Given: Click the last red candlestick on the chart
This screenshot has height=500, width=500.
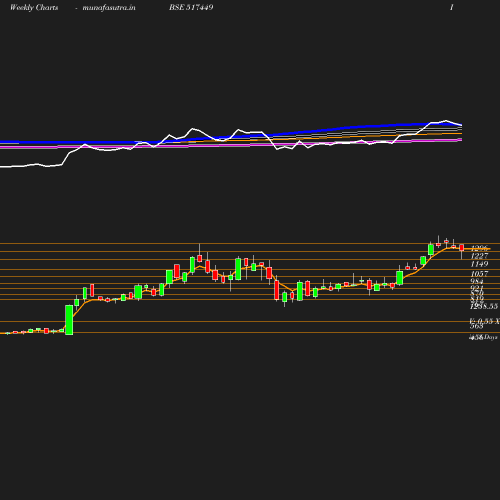Looking at the screenshot, I should click(462, 248).
